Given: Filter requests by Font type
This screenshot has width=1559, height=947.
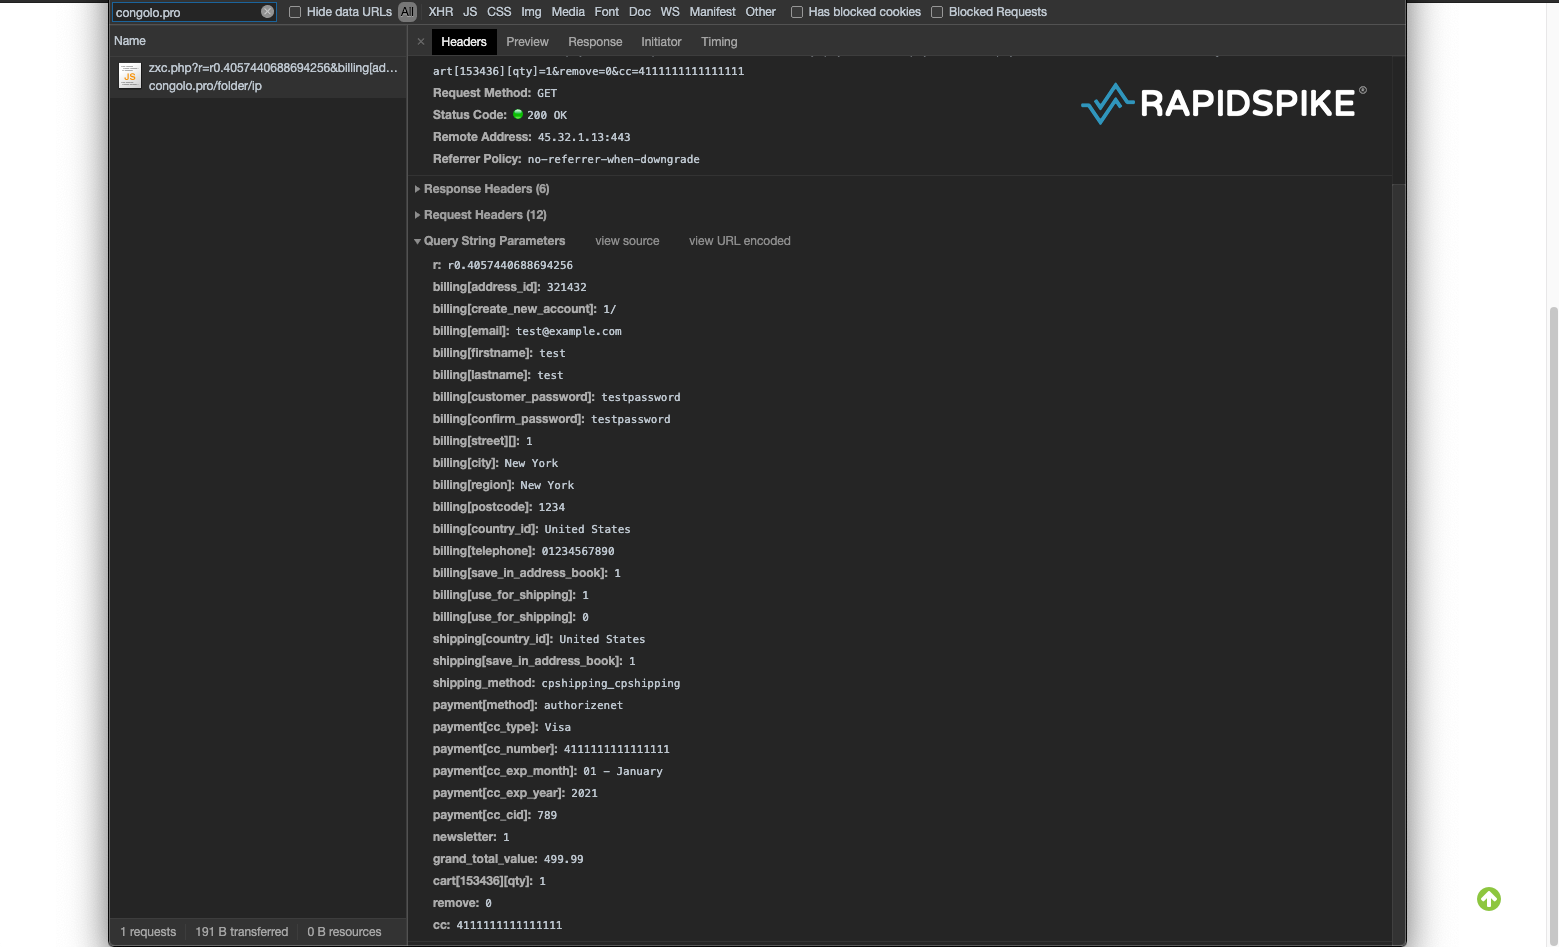Looking at the screenshot, I should point(607,12).
